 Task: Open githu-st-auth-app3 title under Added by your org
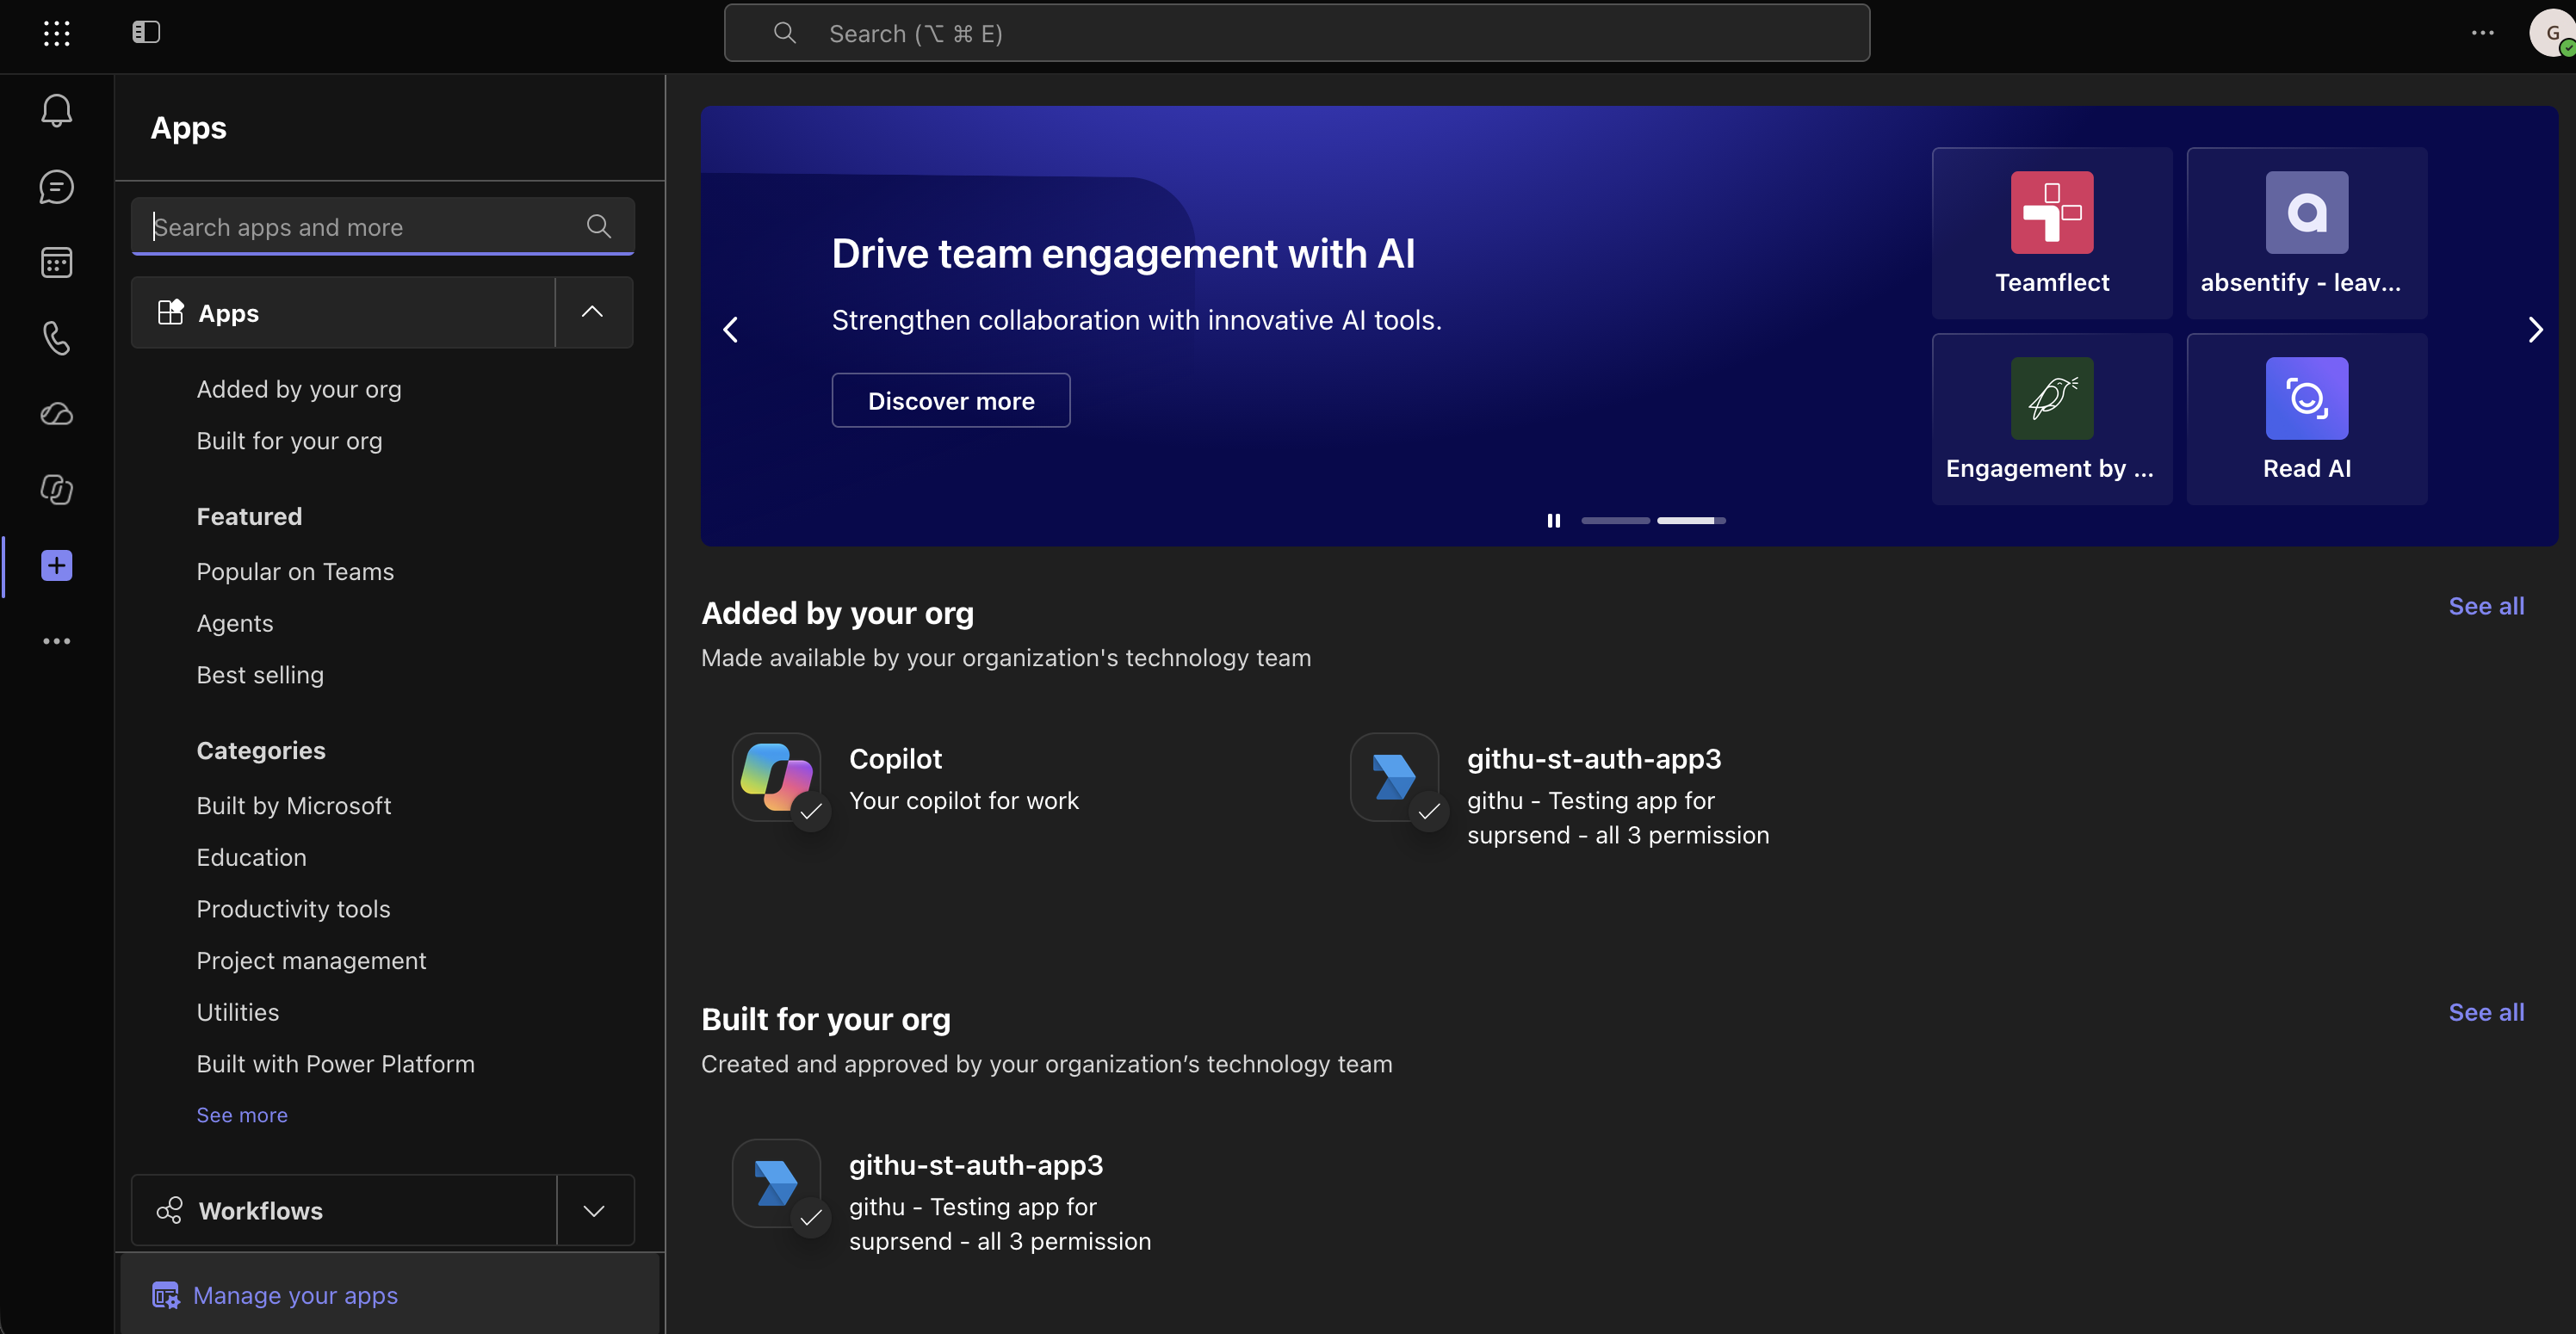point(1594,758)
